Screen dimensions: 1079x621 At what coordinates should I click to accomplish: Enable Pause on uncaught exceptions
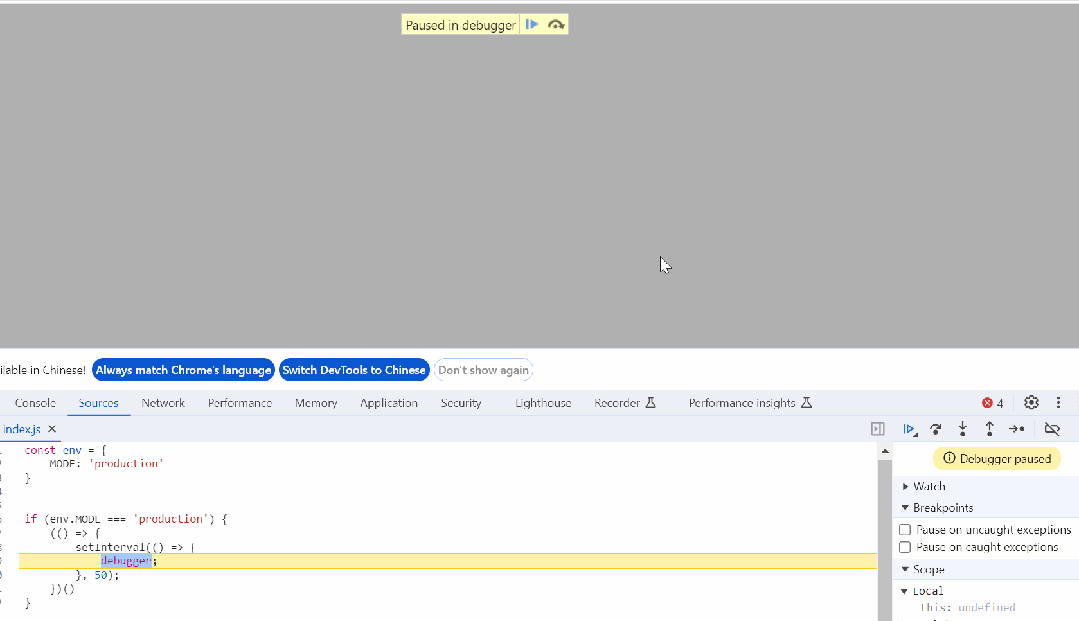905,529
